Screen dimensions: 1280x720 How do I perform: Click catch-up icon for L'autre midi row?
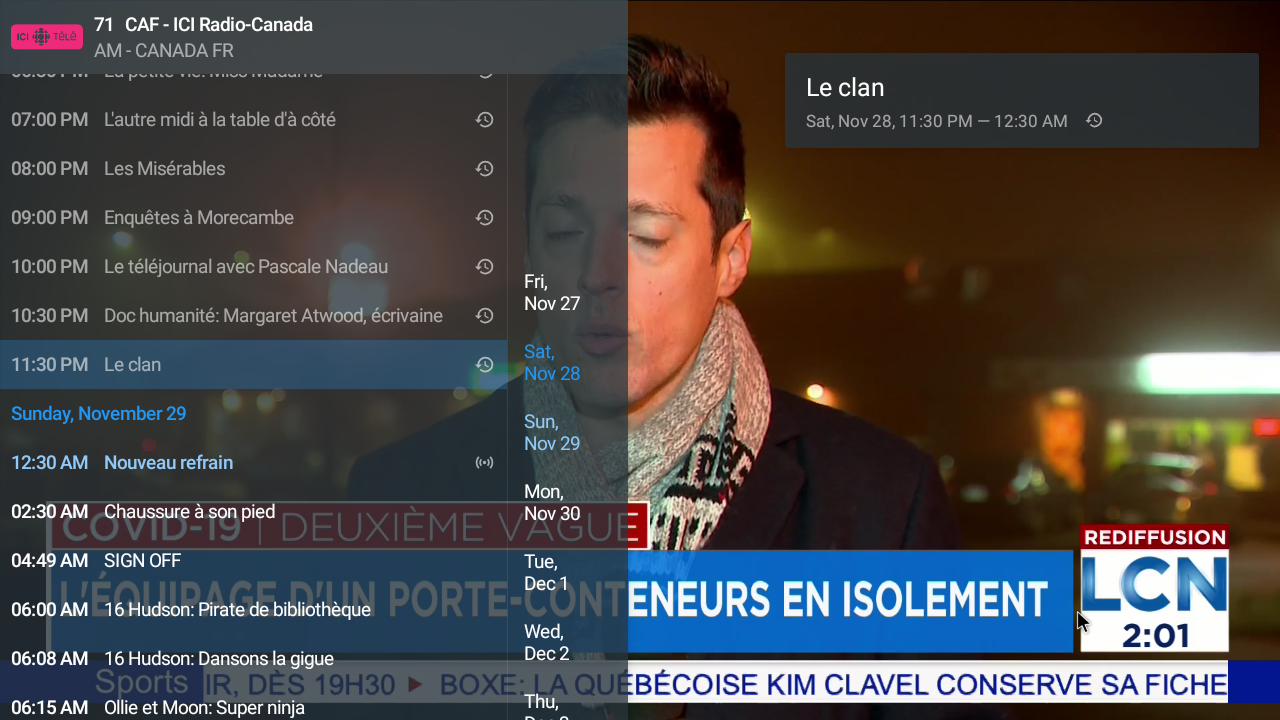pyautogui.click(x=484, y=120)
